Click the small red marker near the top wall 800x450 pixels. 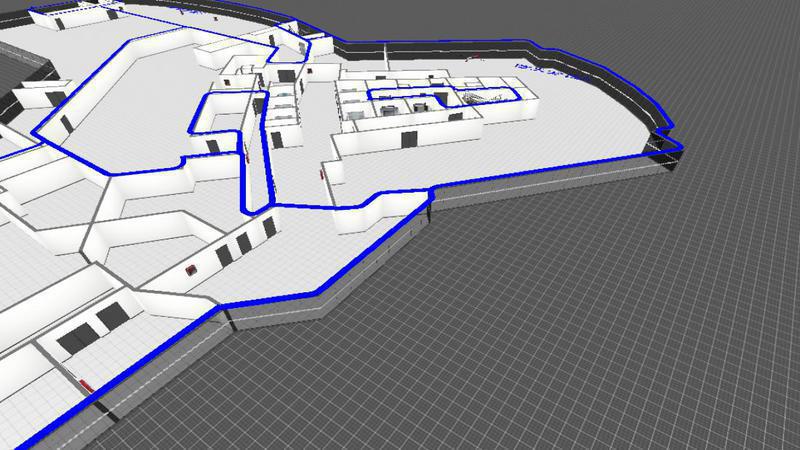pos(478,57)
